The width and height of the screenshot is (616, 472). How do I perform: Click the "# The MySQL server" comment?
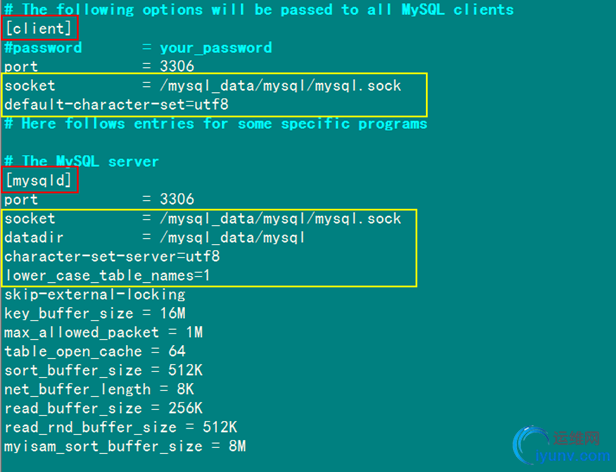click(x=82, y=161)
